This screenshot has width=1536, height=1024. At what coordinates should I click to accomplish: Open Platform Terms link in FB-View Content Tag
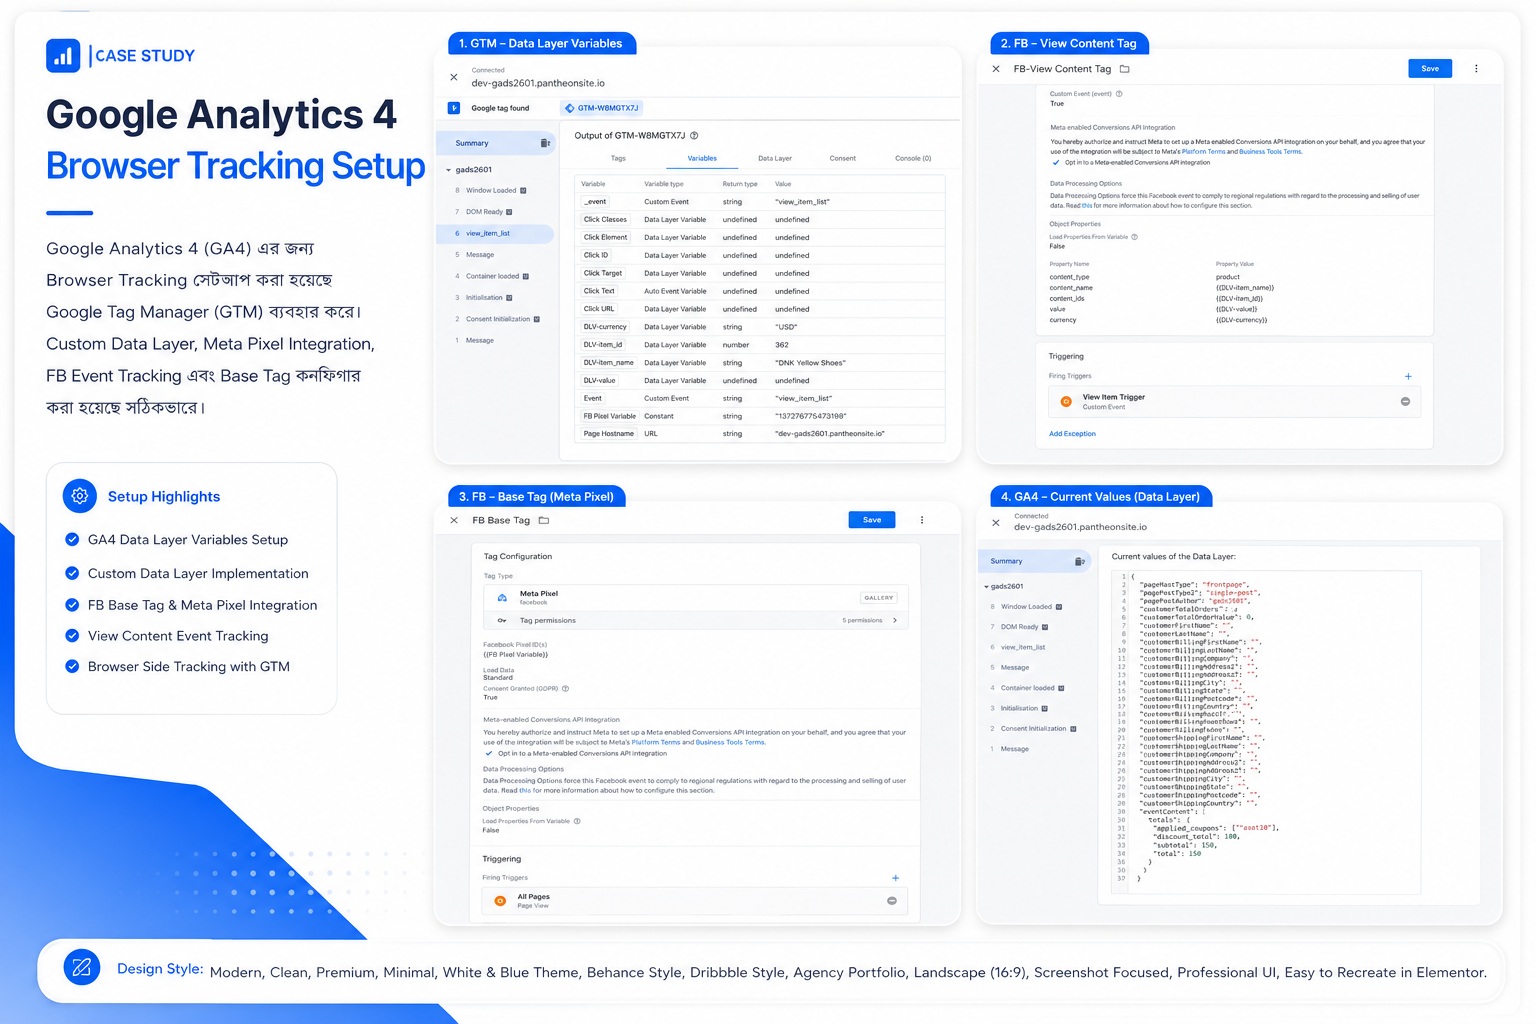1203,152
